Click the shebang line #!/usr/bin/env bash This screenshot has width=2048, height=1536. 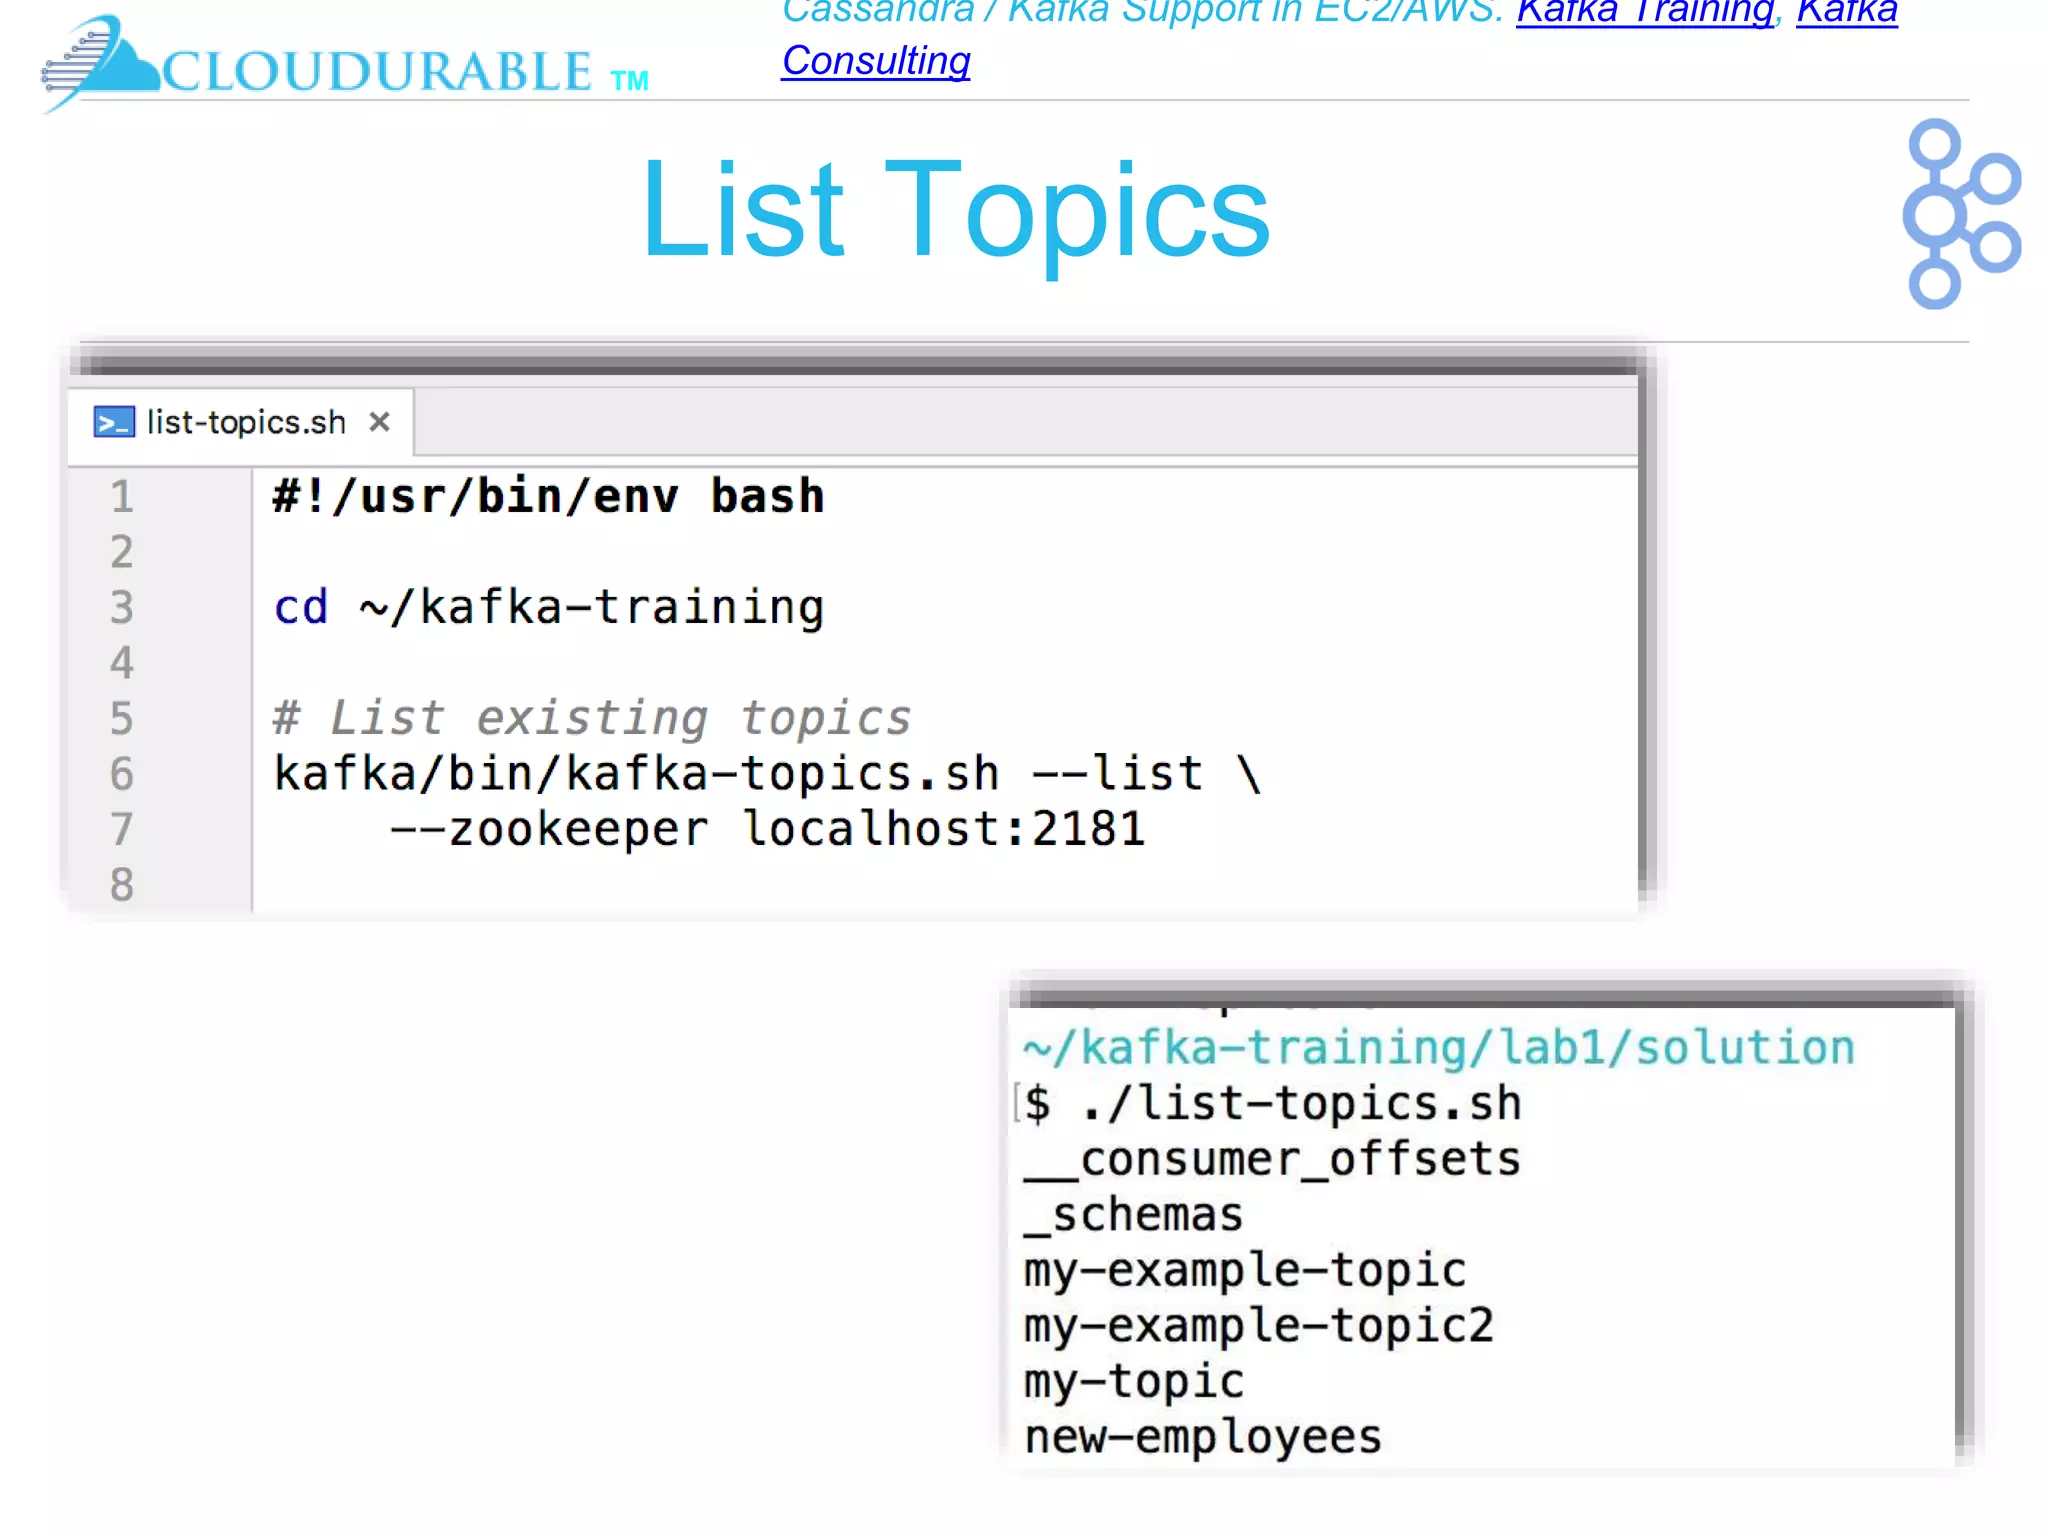[548, 497]
